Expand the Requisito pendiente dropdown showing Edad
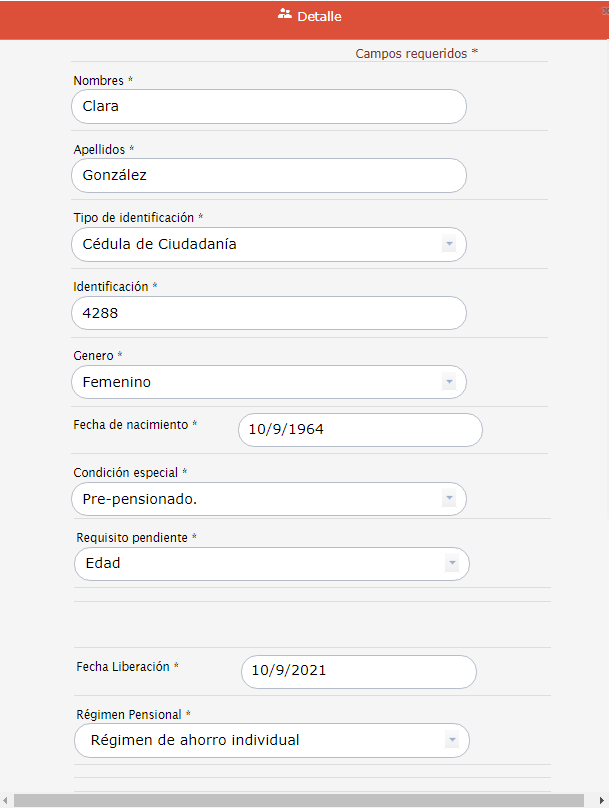This screenshot has width=609, height=808. click(x=452, y=564)
